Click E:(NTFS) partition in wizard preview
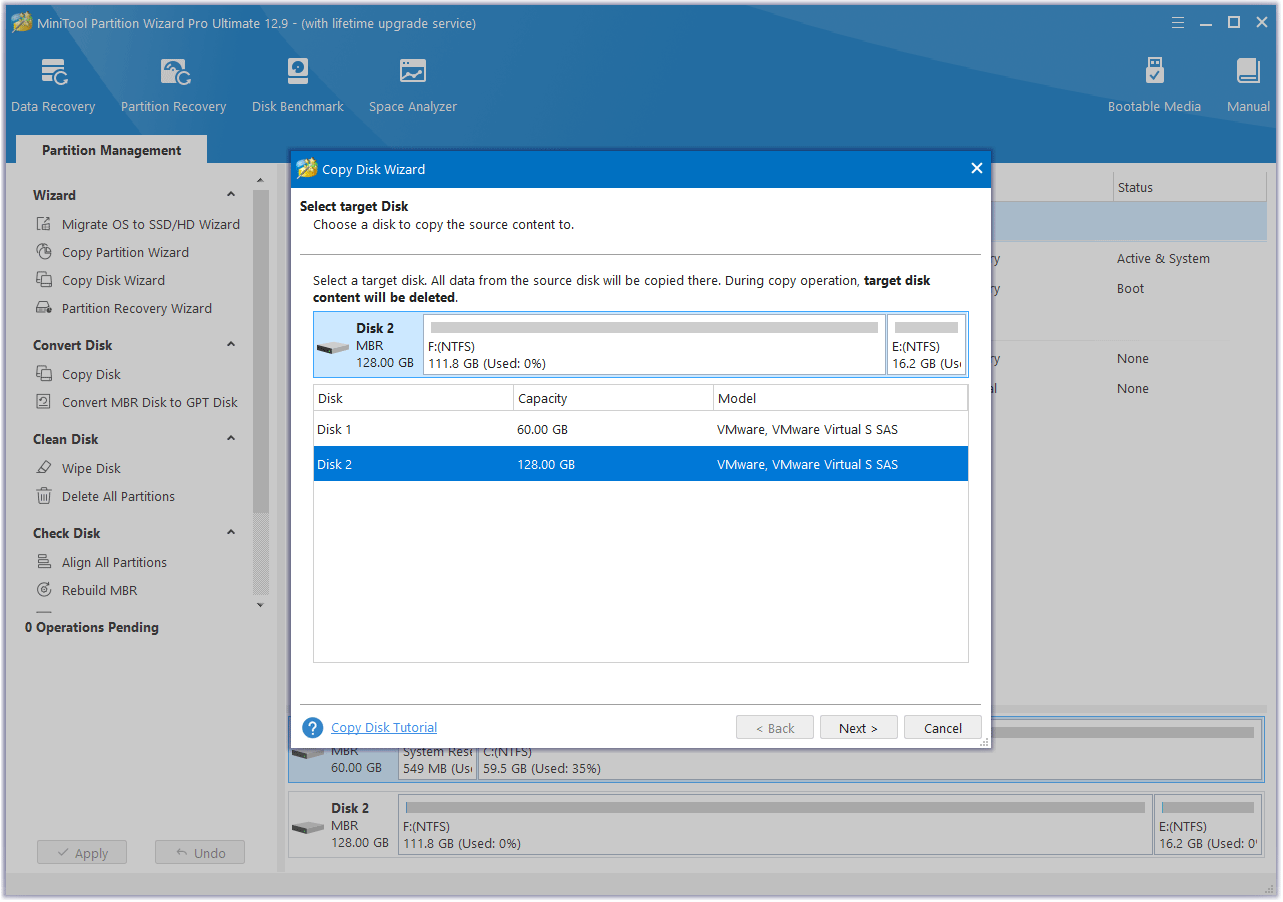Viewport: 1283px width, 902px height. click(926, 345)
